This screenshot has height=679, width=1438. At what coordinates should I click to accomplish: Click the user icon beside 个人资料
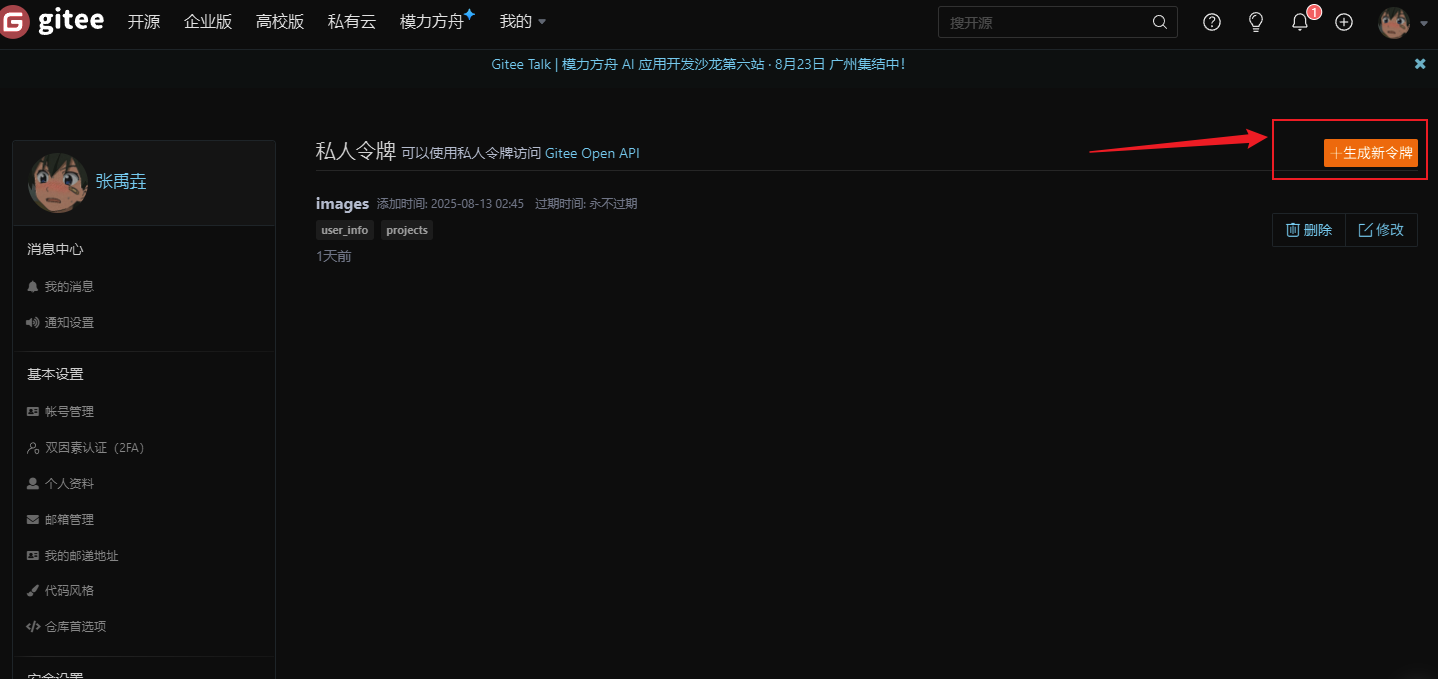(x=33, y=484)
